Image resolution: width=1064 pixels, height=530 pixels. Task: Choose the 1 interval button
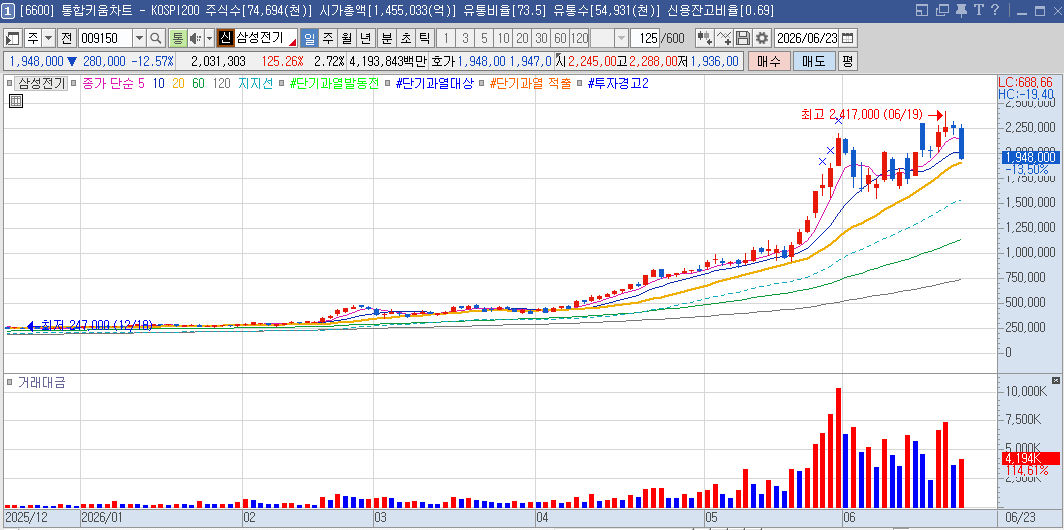pyautogui.click(x=446, y=38)
